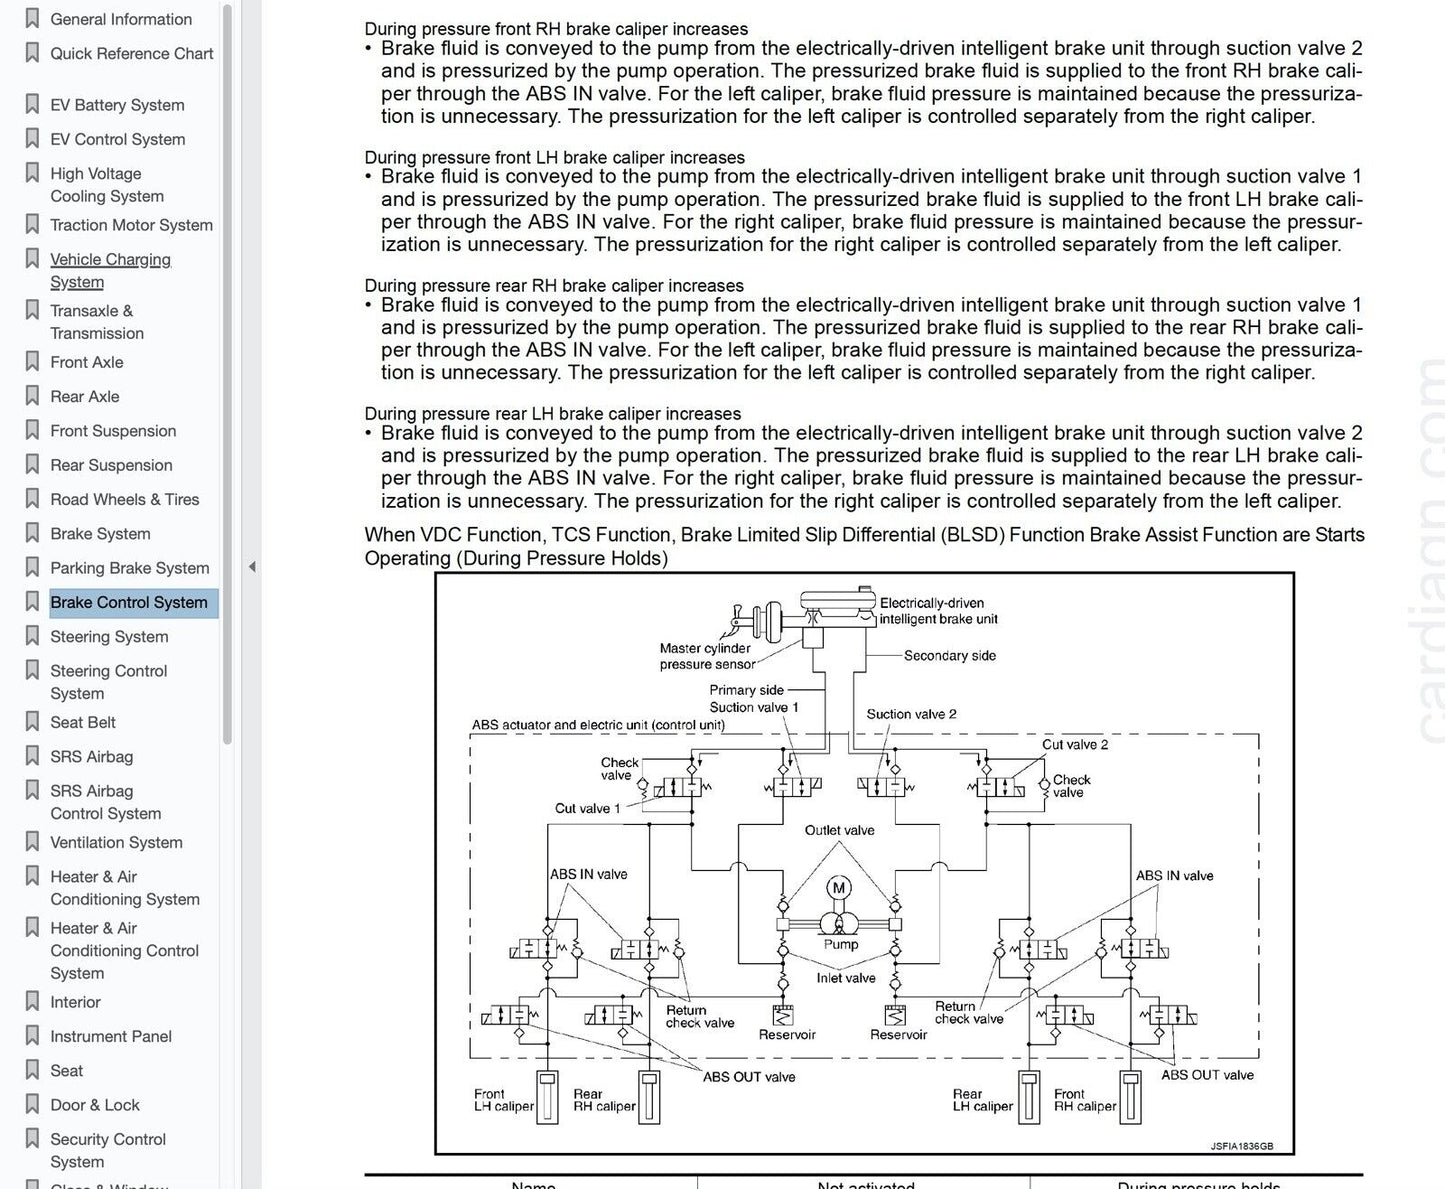The width and height of the screenshot is (1445, 1189).
Task: Go to the Interior section
Action: click(75, 1002)
